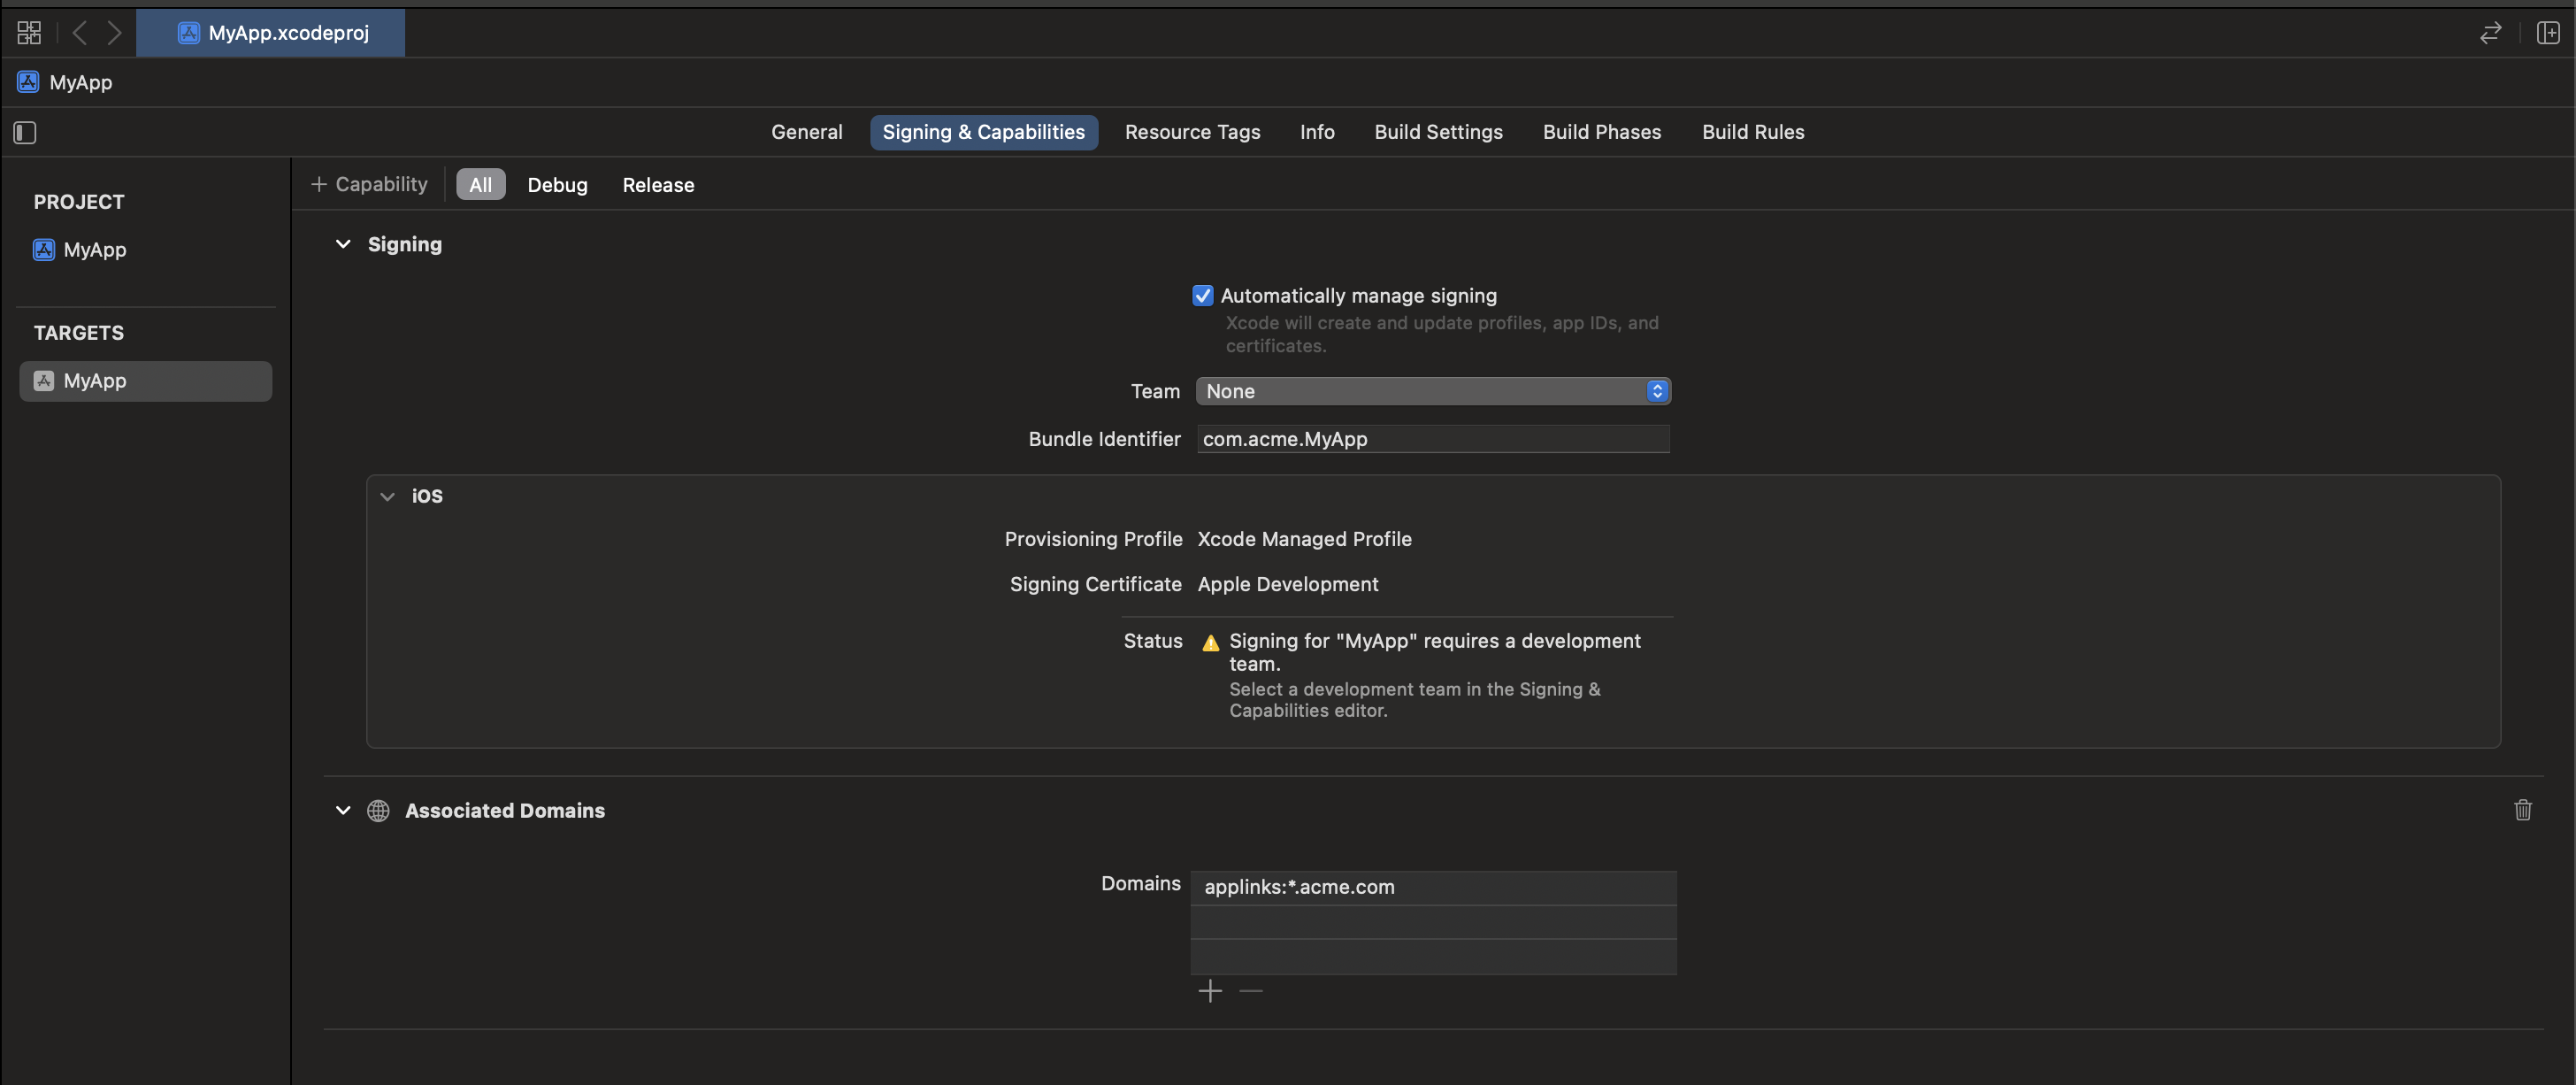
Task: Click the Signing section heading
Action: coord(404,244)
